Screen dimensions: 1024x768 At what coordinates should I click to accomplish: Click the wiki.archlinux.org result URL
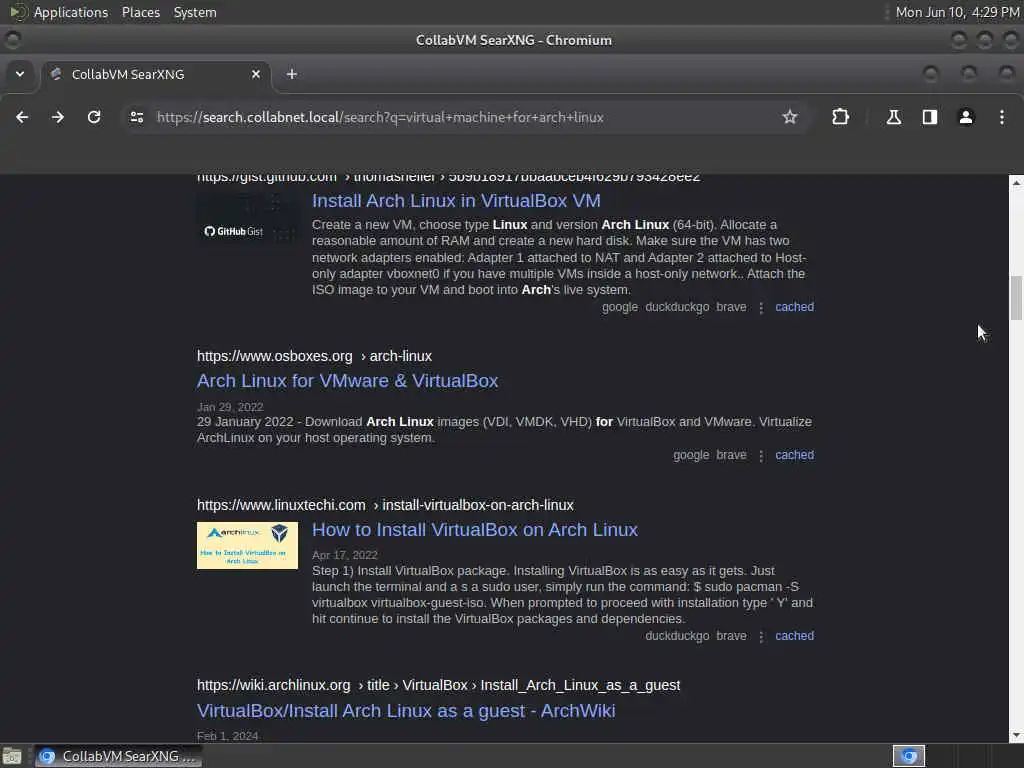point(438,686)
